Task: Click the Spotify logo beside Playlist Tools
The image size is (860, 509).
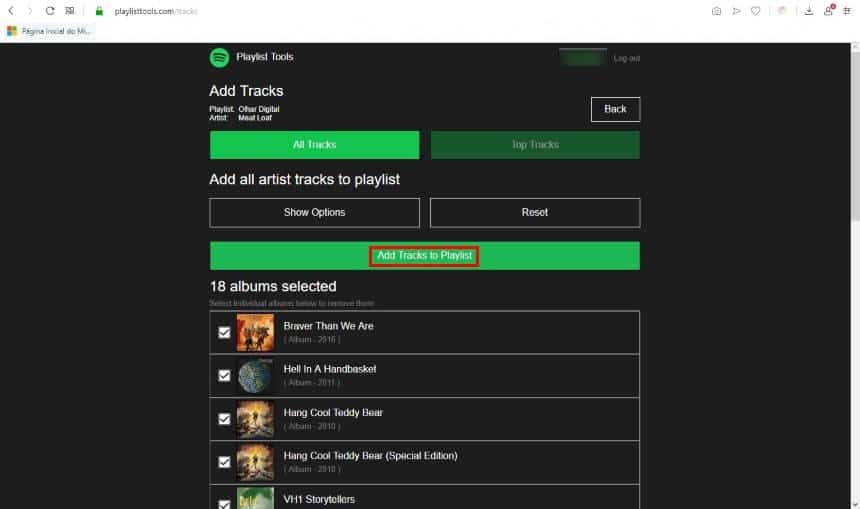Action: [x=219, y=58]
